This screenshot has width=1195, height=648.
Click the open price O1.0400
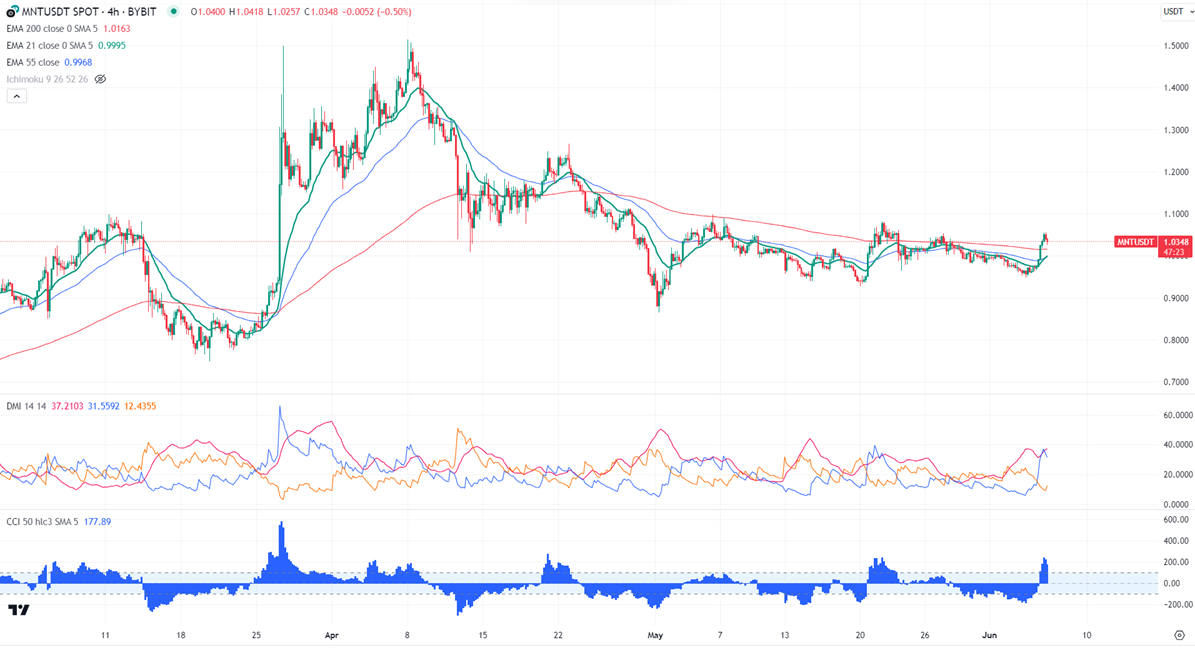click(x=208, y=12)
